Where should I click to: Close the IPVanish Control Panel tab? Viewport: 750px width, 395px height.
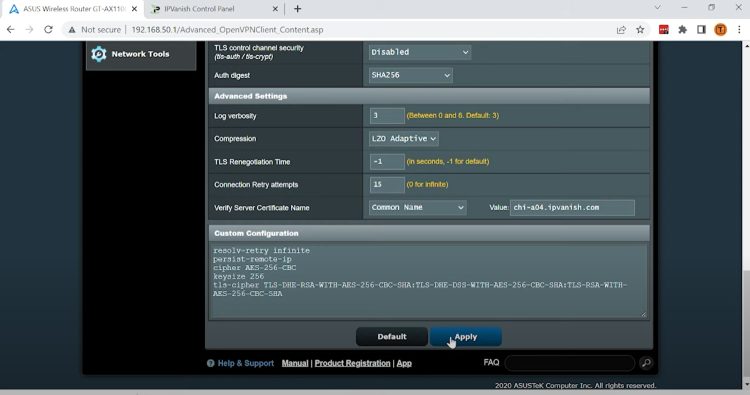click(275, 9)
